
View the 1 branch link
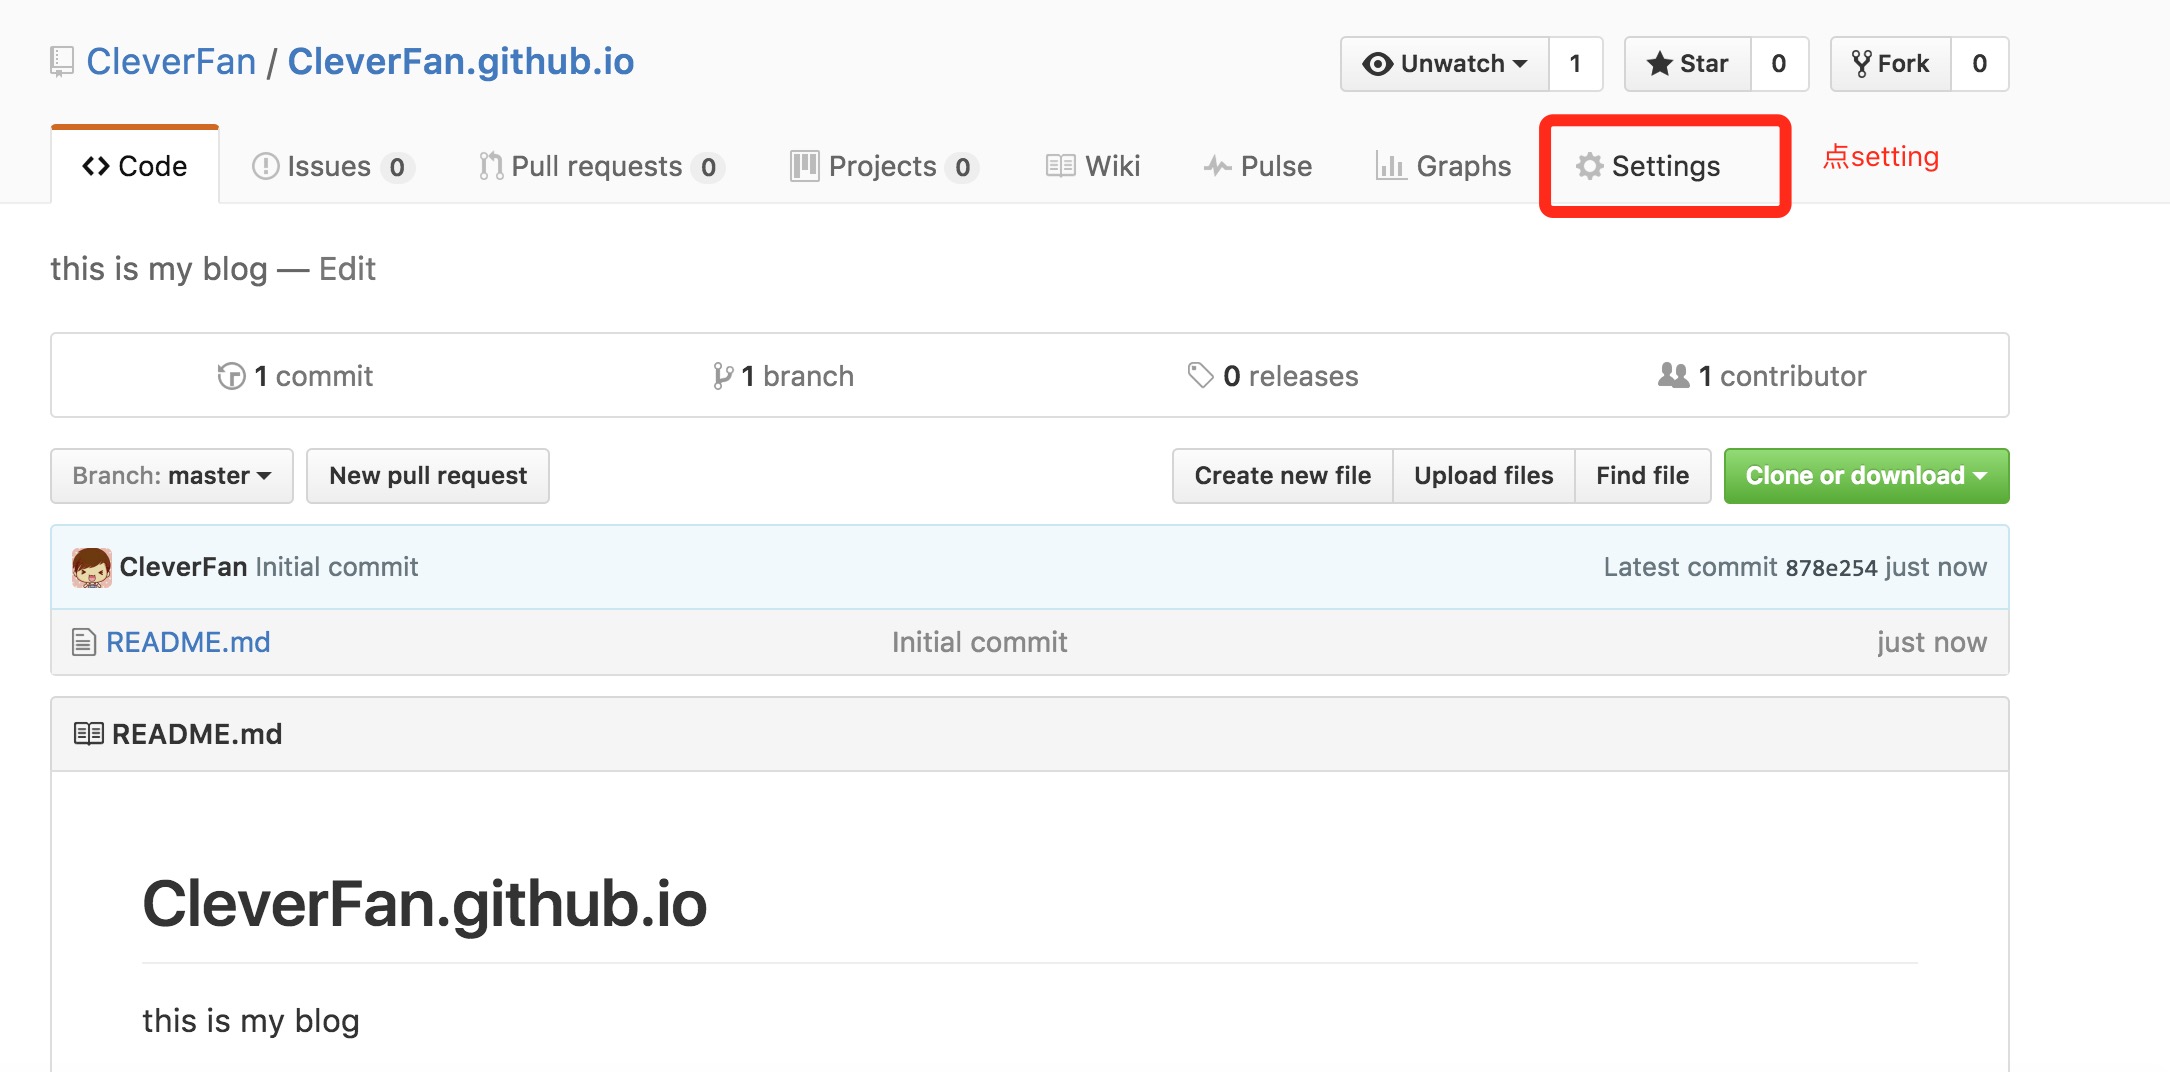[x=784, y=376]
